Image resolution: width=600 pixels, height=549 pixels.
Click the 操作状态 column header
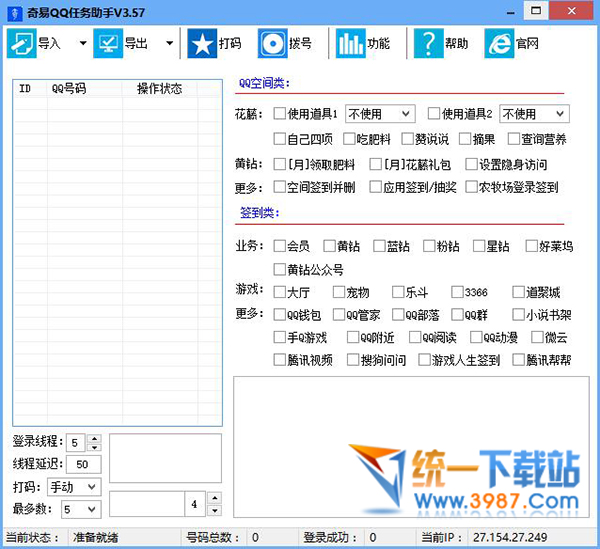point(160,89)
